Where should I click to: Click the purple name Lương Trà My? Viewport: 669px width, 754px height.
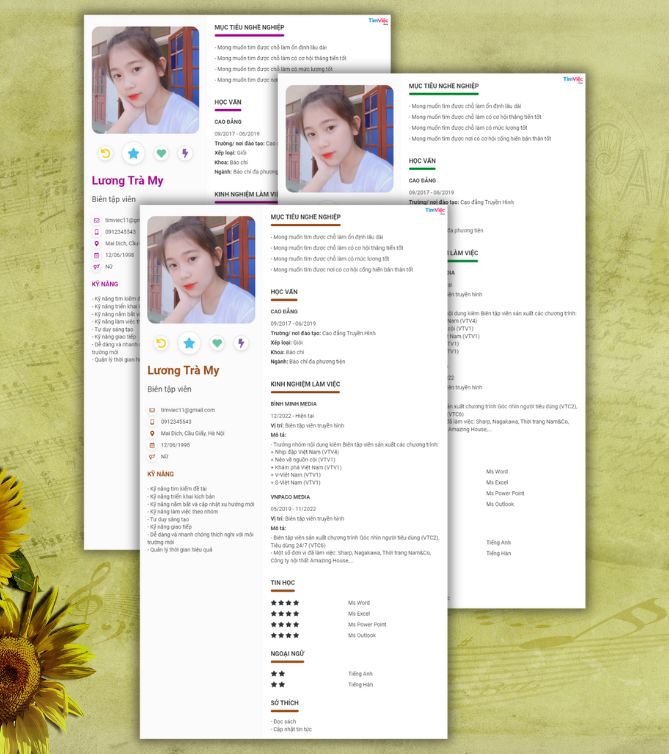pyautogui.click(x=127, y=181)
